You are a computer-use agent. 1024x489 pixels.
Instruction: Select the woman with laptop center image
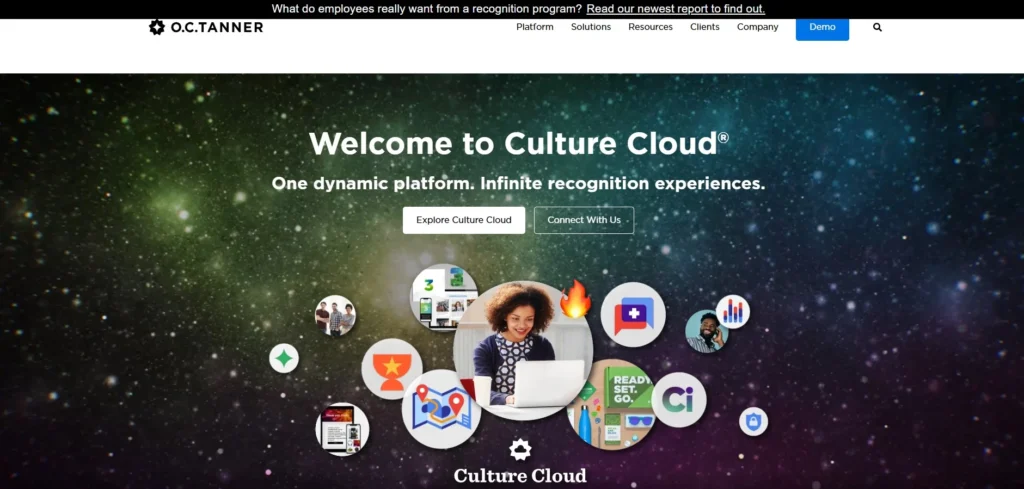coord(523,351)
